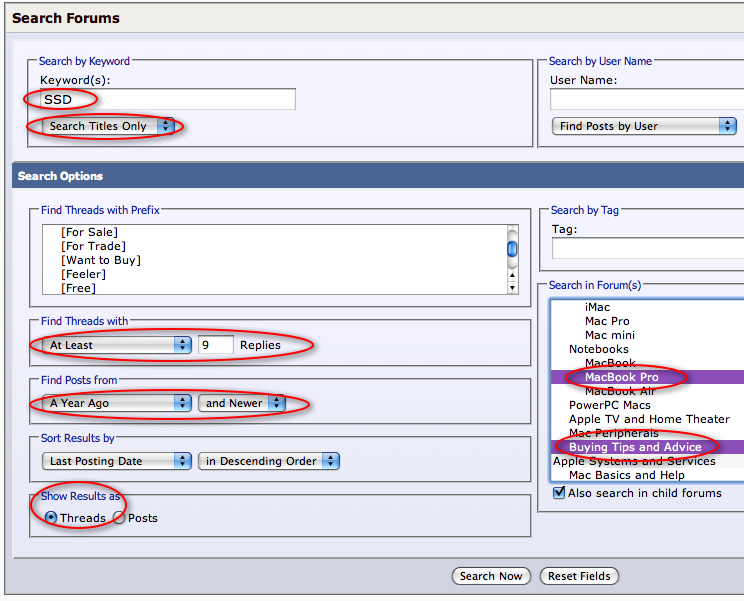
Task: Open the A Year Ago date dropdown
Action: pos(117,403)
